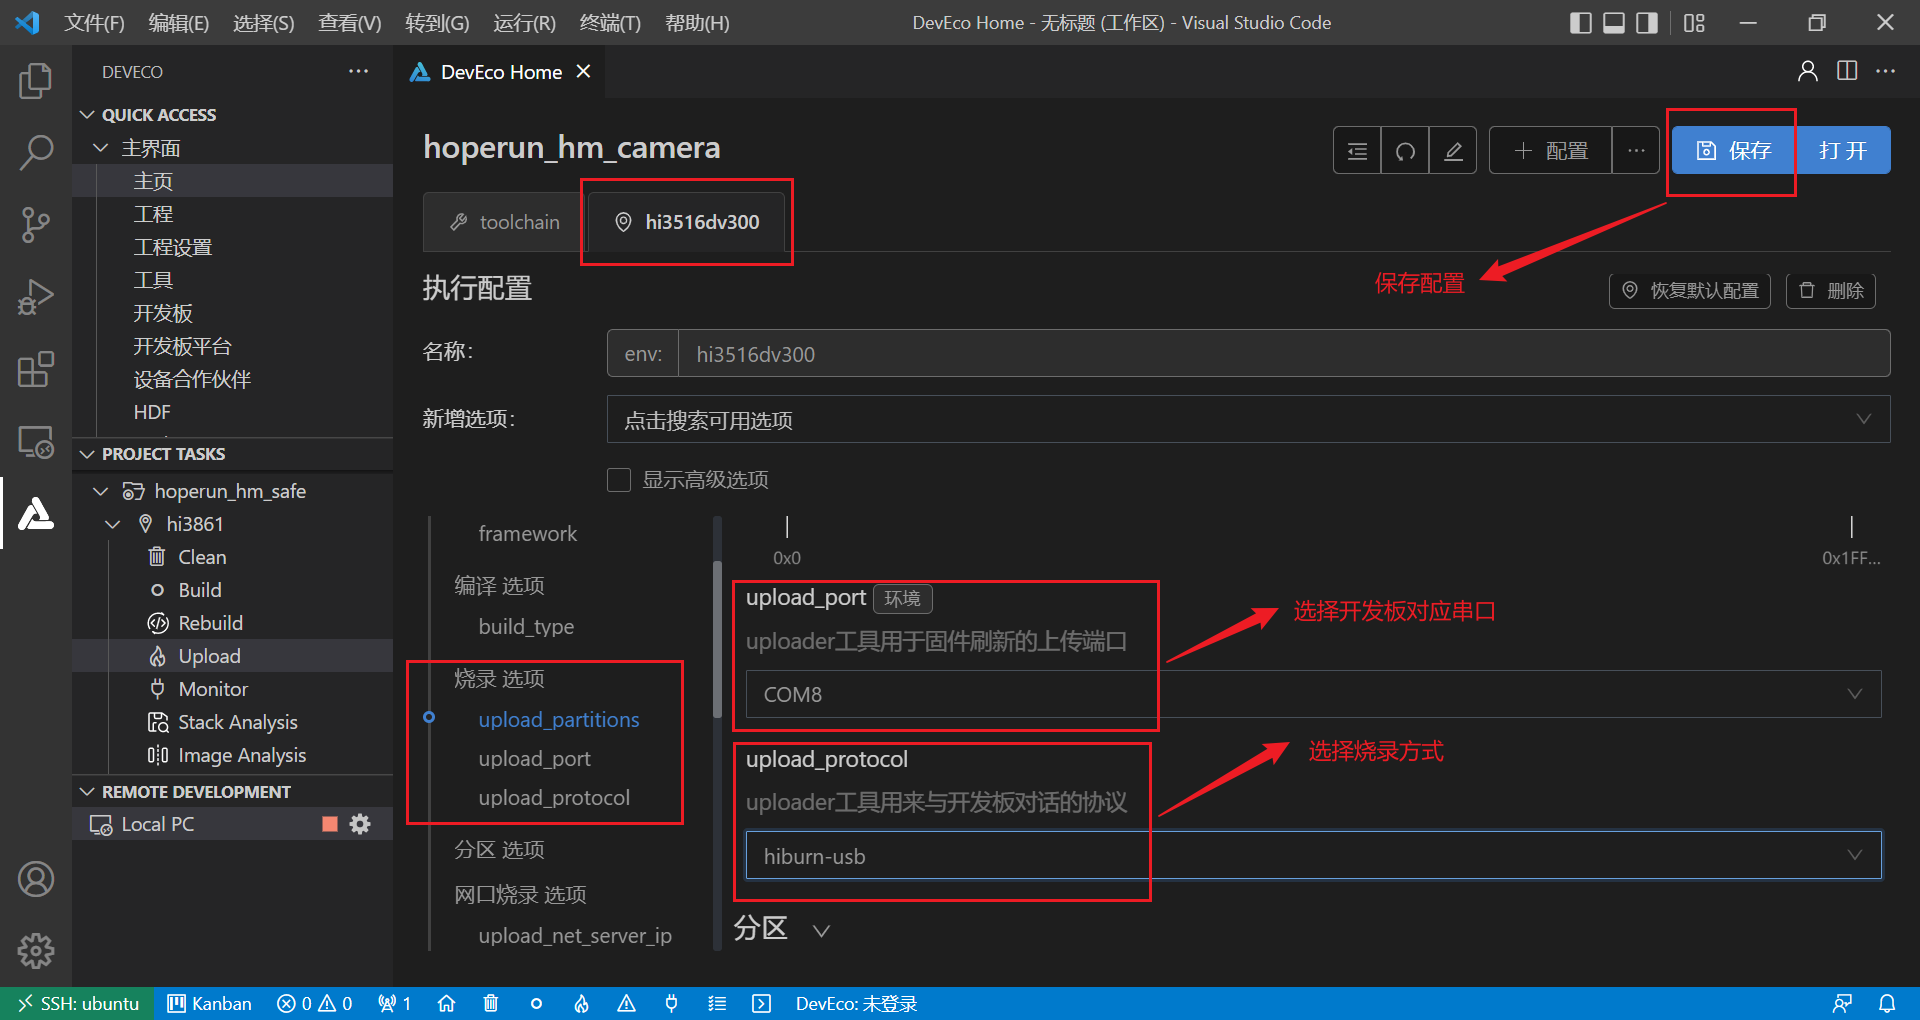The height and width of the screenshot is (1020, 1920).
Task: Collapse PROJECT TASKS section
Action: 87,454
